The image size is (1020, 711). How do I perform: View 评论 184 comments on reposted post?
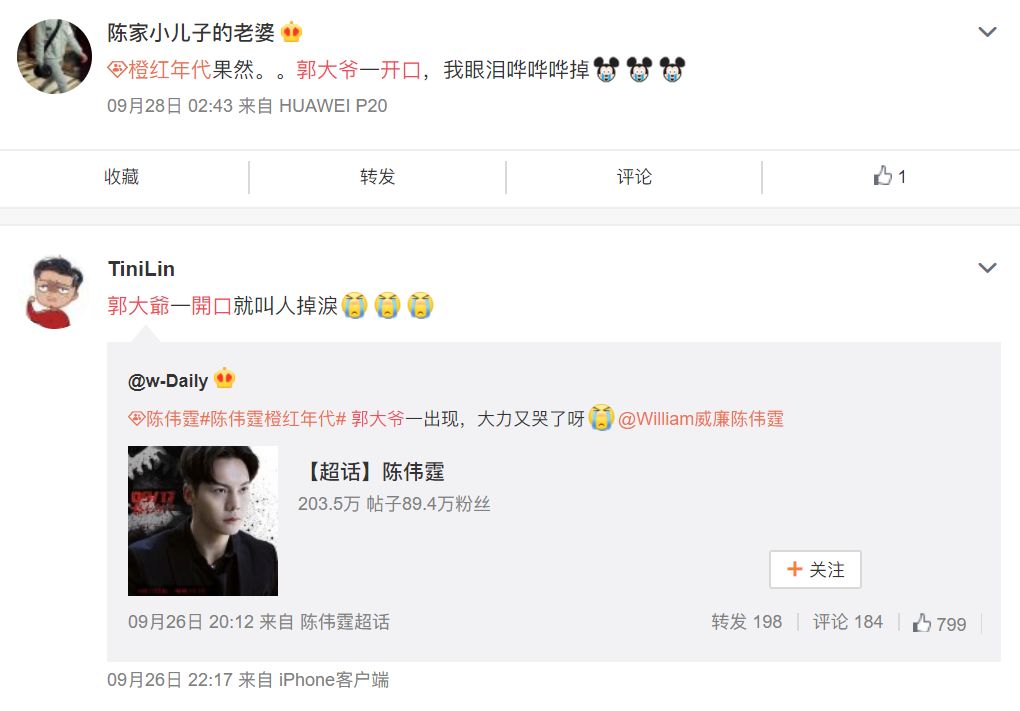(x=848, y=622)
